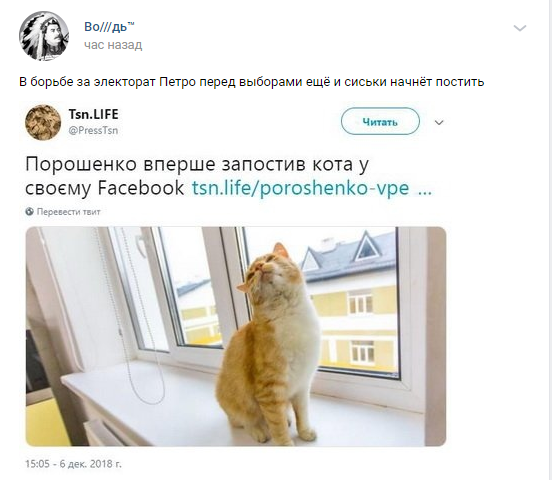This screenshot has height=480, width=552.
Task: Visit the @PressTsn handle
Action: pyautogui.click(x=93, y=131)
